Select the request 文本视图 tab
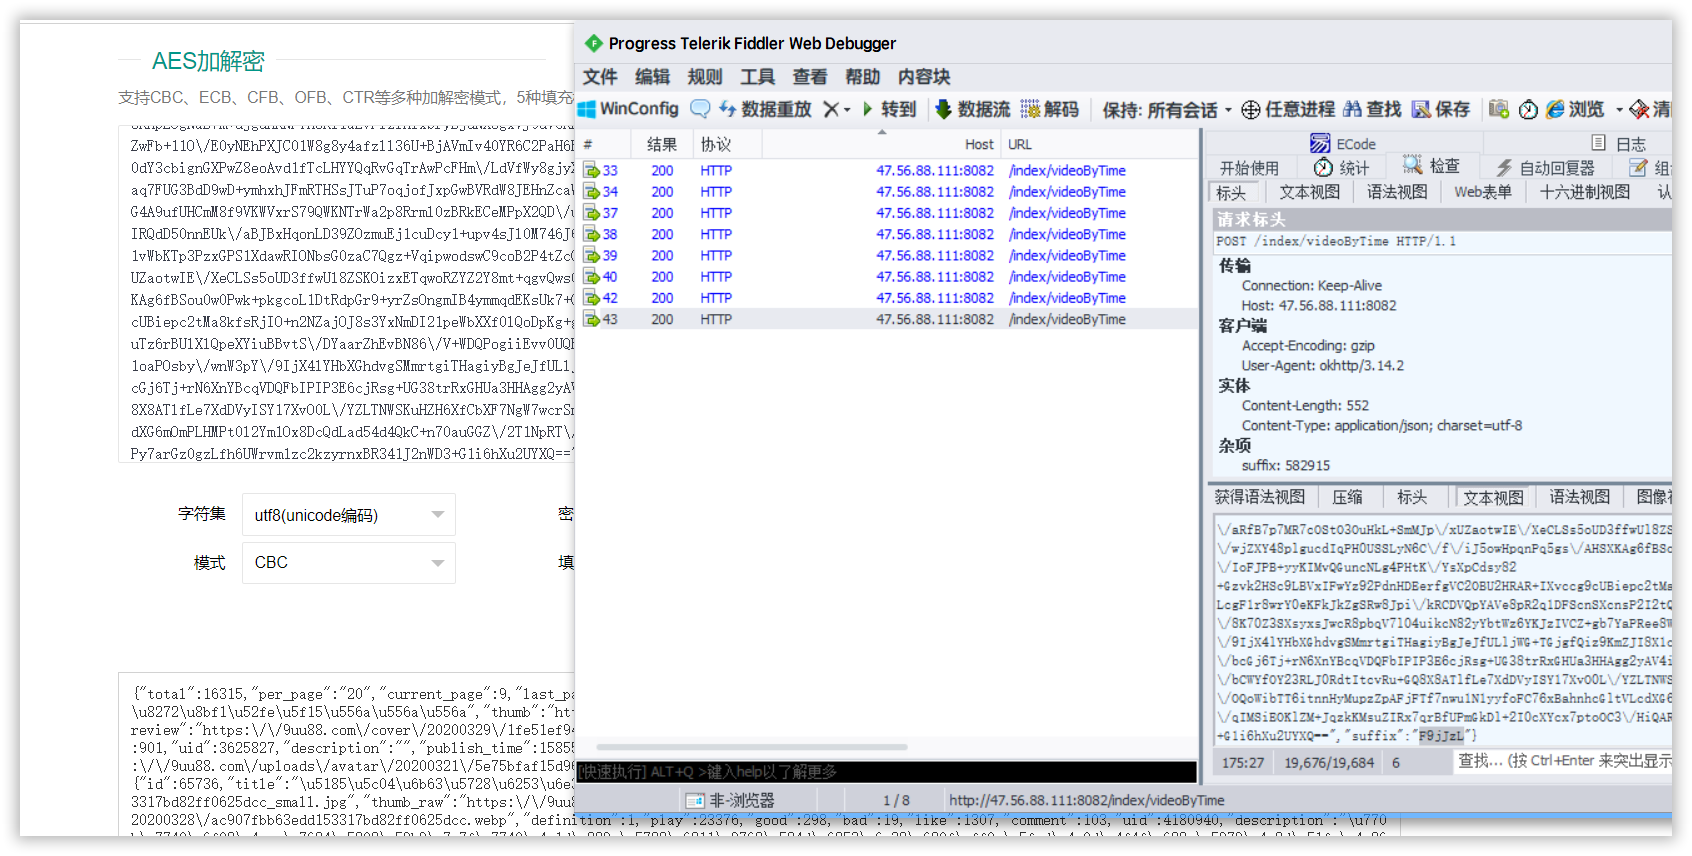This screenshot has width=1692, height=856. click(1309, 192)
